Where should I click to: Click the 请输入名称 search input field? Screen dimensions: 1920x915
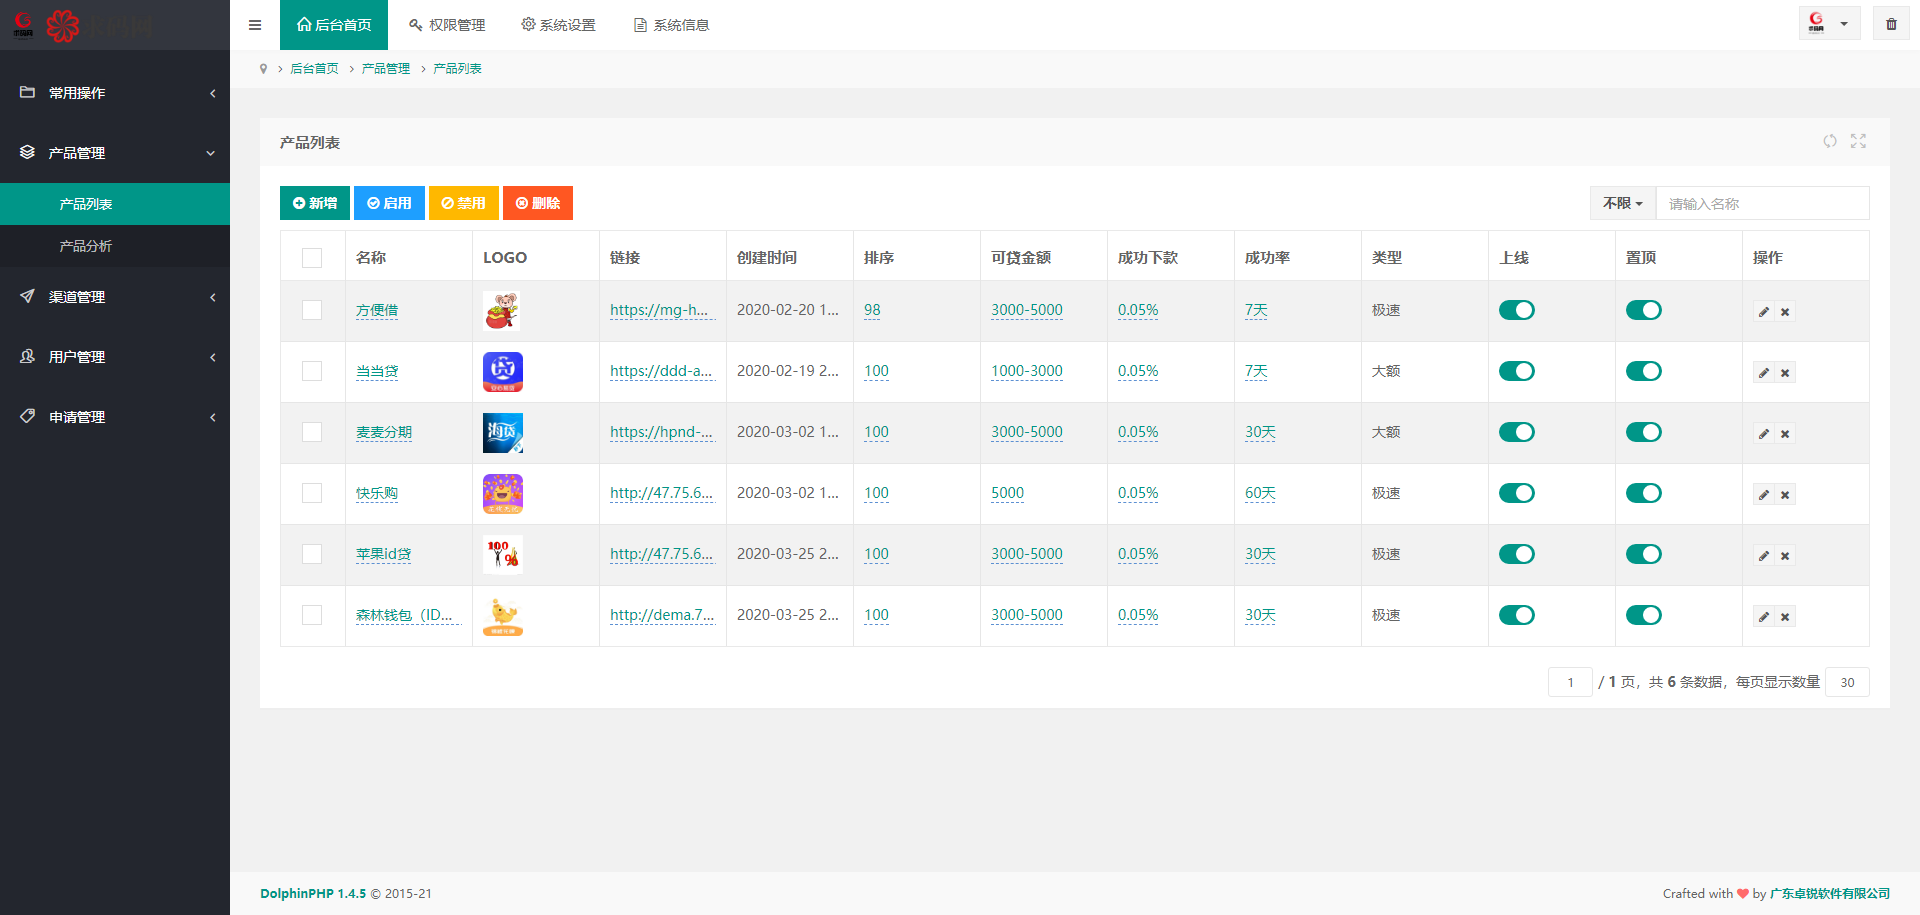pyautogui.click(x=1762, y=203)
